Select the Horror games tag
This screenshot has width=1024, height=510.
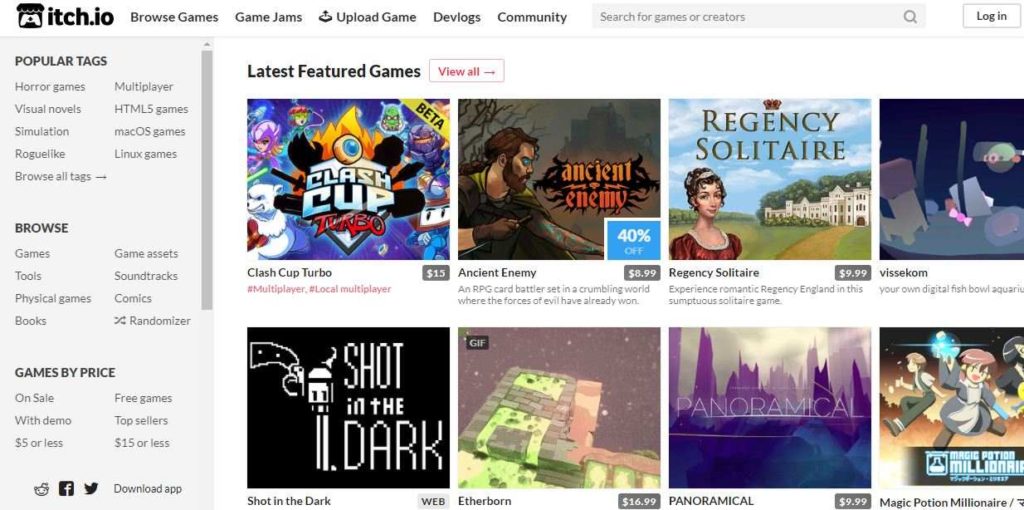[50, 87]
